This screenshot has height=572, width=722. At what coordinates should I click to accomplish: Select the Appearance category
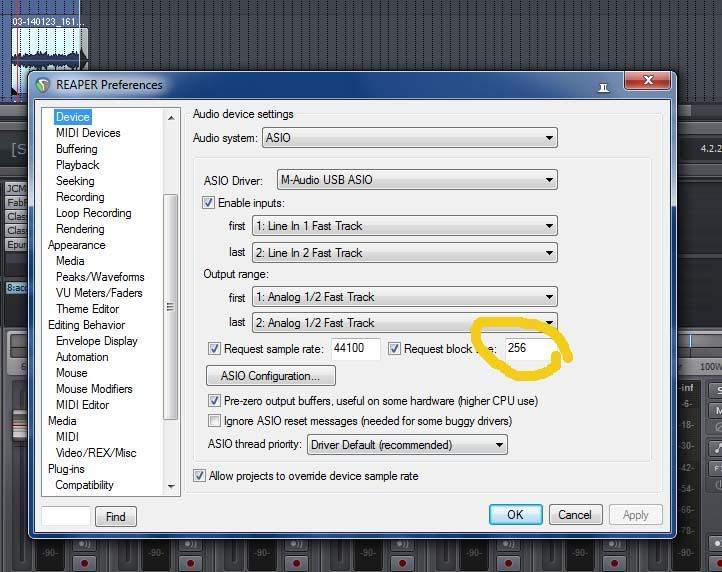point(76,245)
